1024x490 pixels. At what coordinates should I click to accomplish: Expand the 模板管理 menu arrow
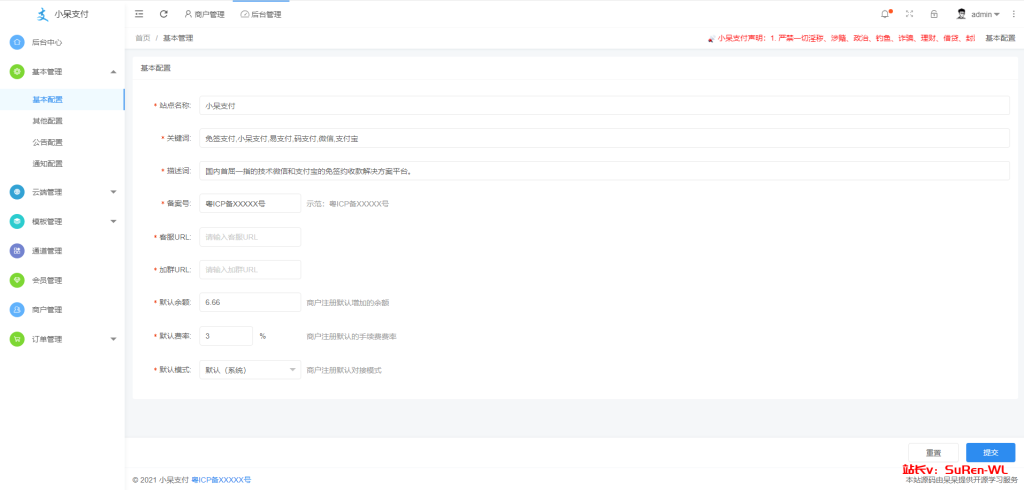point(113,221)
